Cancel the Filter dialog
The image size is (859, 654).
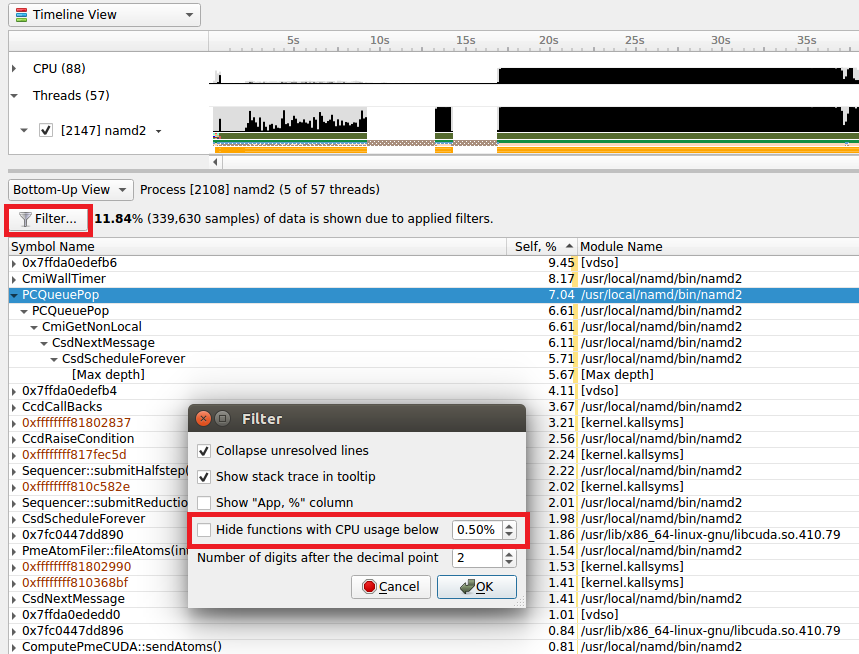(x=390, y=587)
